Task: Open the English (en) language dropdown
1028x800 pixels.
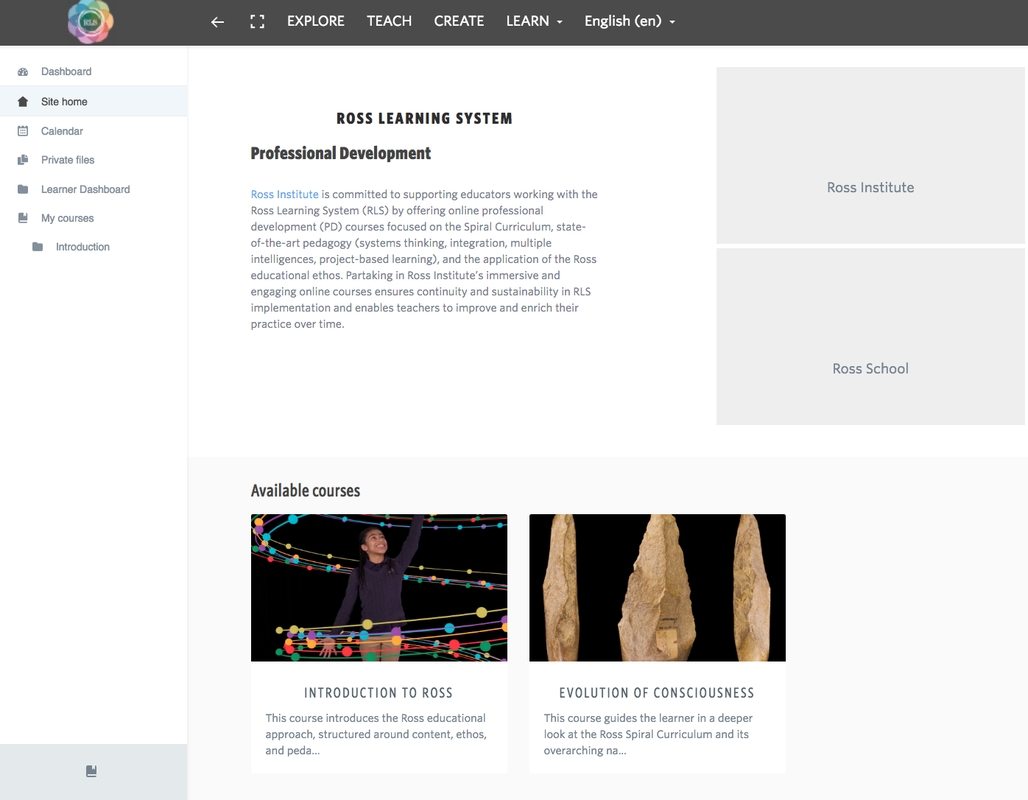Action: tap(630, 22)
